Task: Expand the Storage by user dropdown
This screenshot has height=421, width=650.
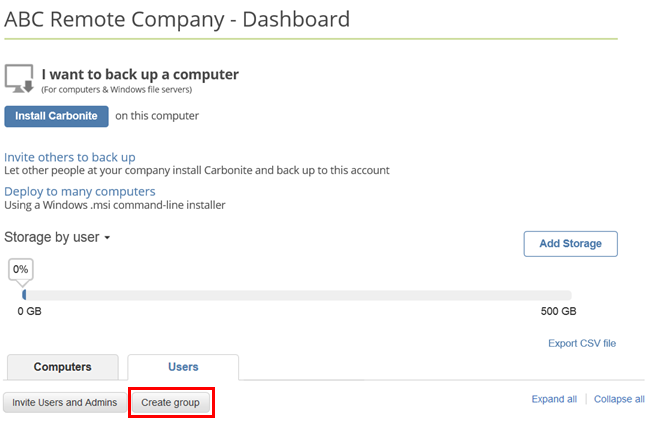Action: coord(56,237)
